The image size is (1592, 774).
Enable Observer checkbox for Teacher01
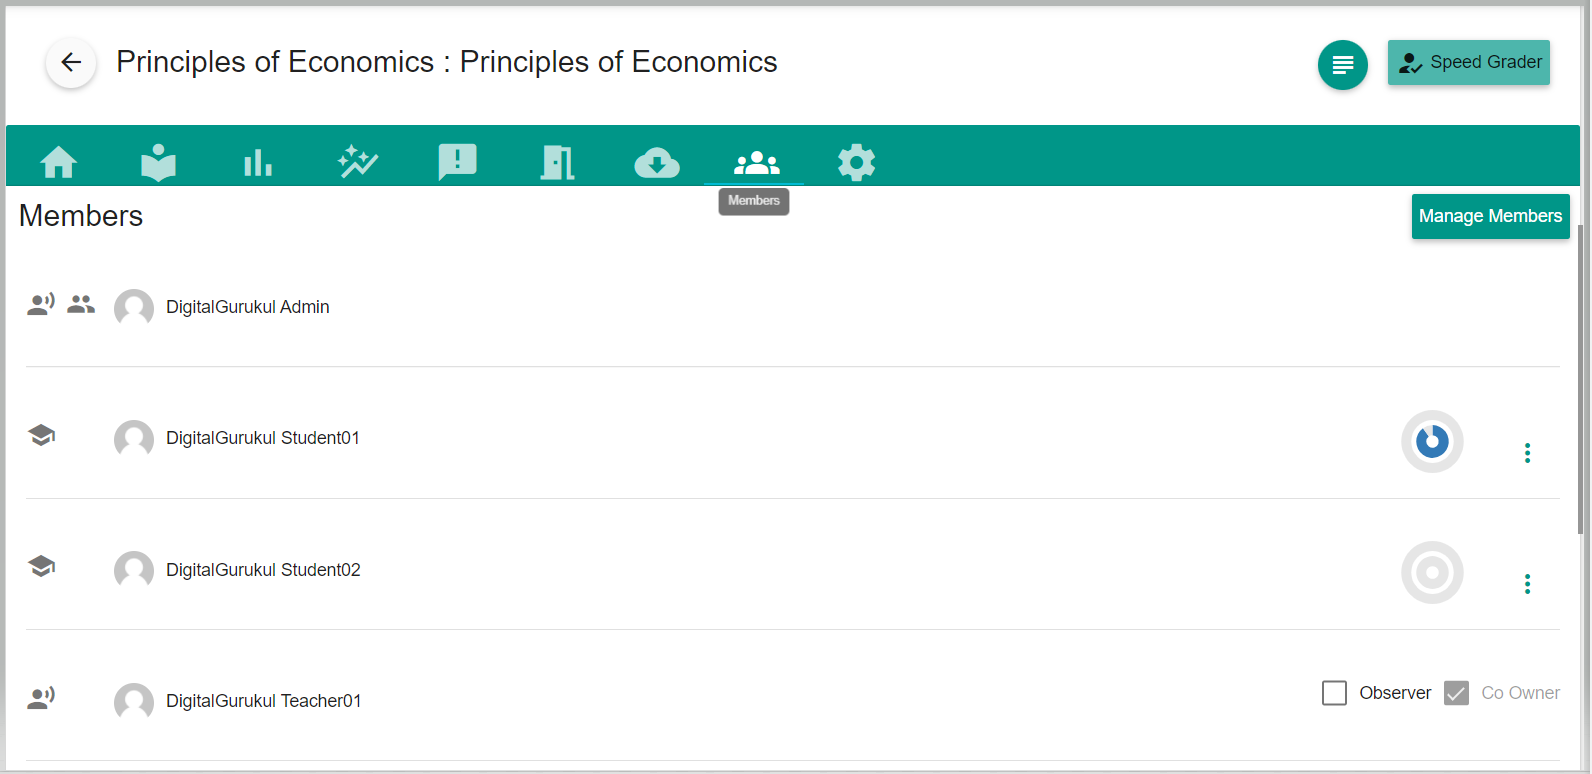(x=1334, y=693)
